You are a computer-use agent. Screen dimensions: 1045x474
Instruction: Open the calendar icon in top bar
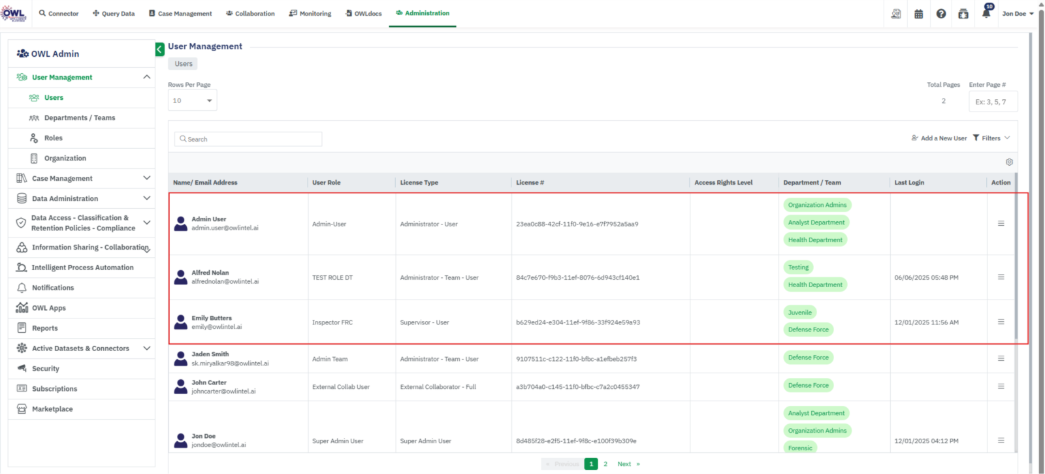[918, 13]
